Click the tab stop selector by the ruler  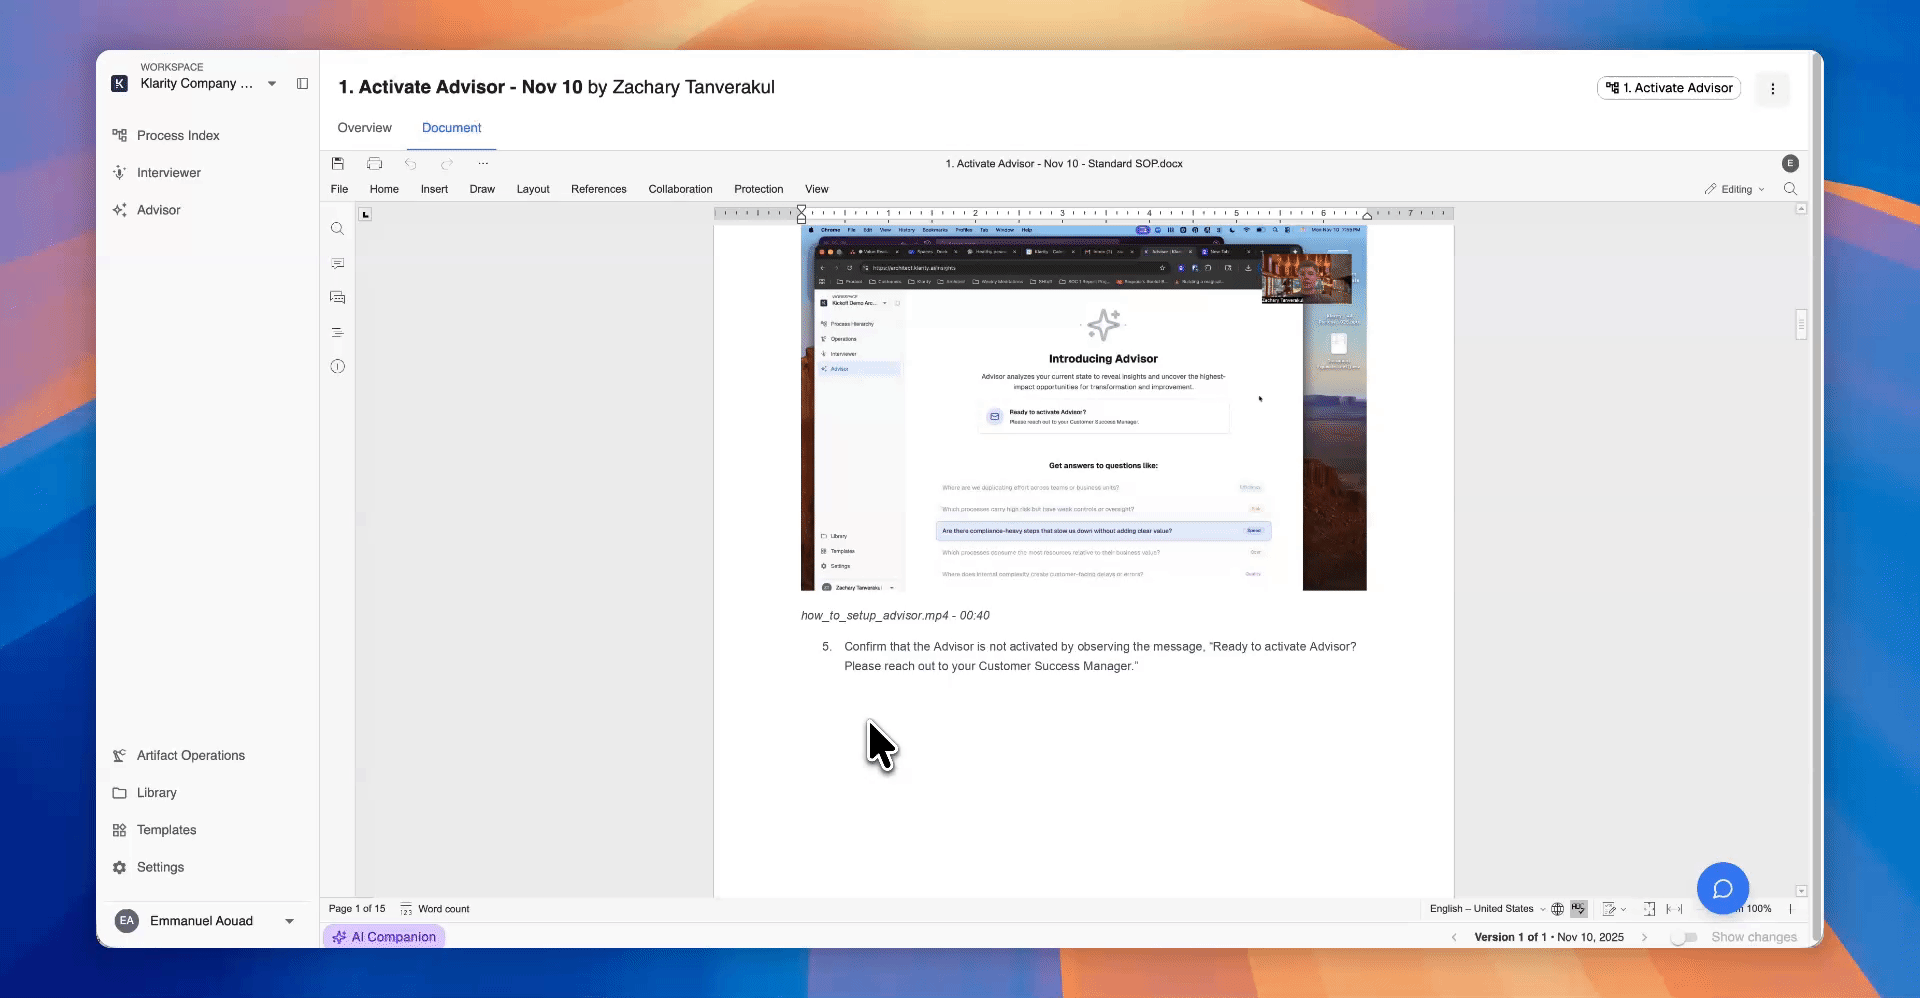point(365,214)
